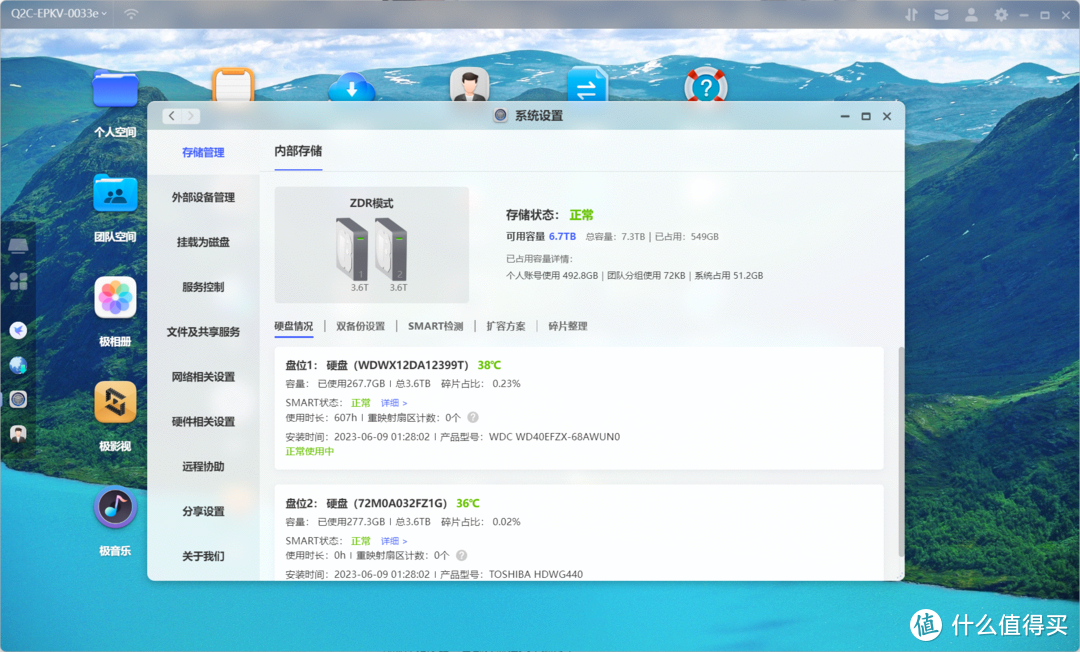The image size is (1080, 652).
Task: Click help icon beside disk 2 remapped sectors
Action: pos(461,555)
